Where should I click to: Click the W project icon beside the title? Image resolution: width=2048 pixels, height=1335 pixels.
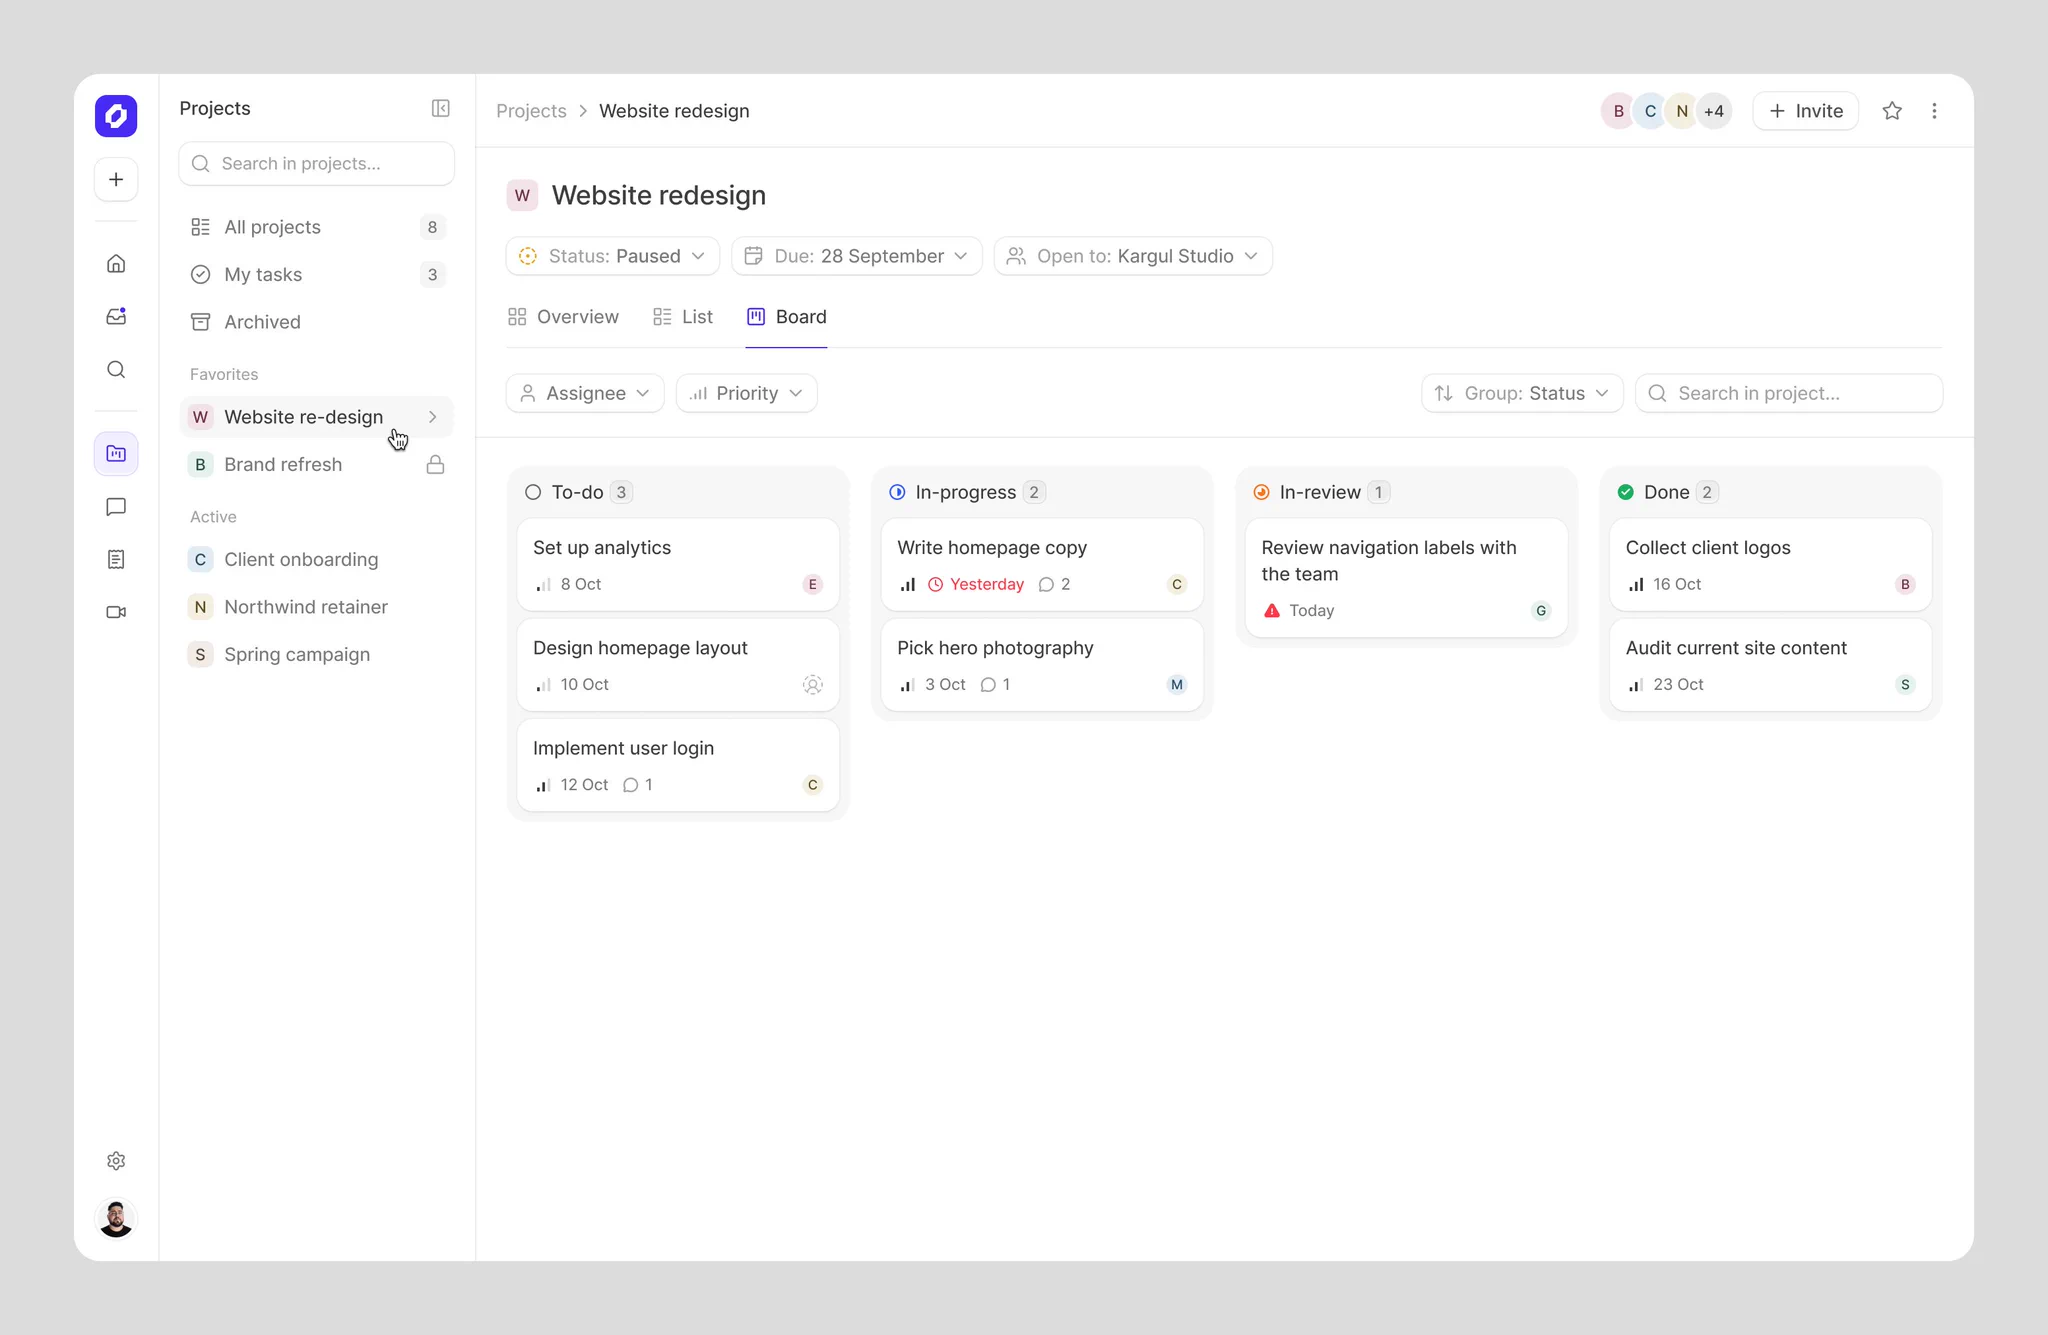click(522, 195)
